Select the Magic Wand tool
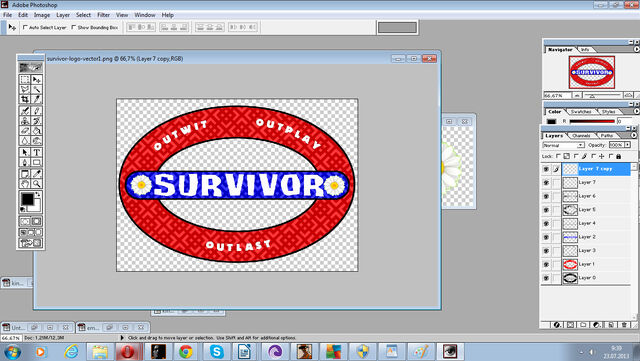 coord(36,89)
